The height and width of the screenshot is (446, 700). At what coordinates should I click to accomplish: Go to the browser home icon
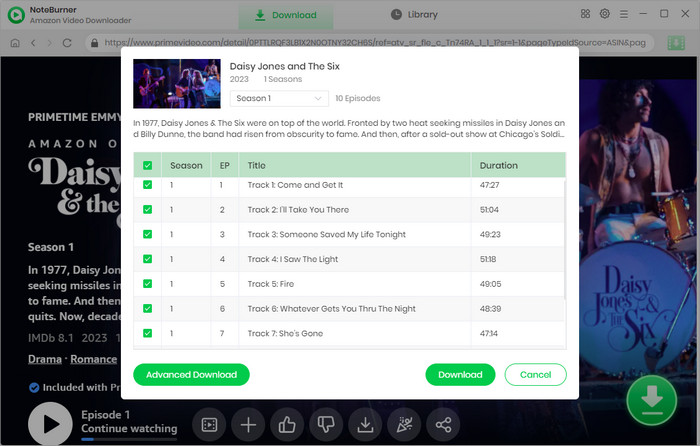click(x=15, y=43)
